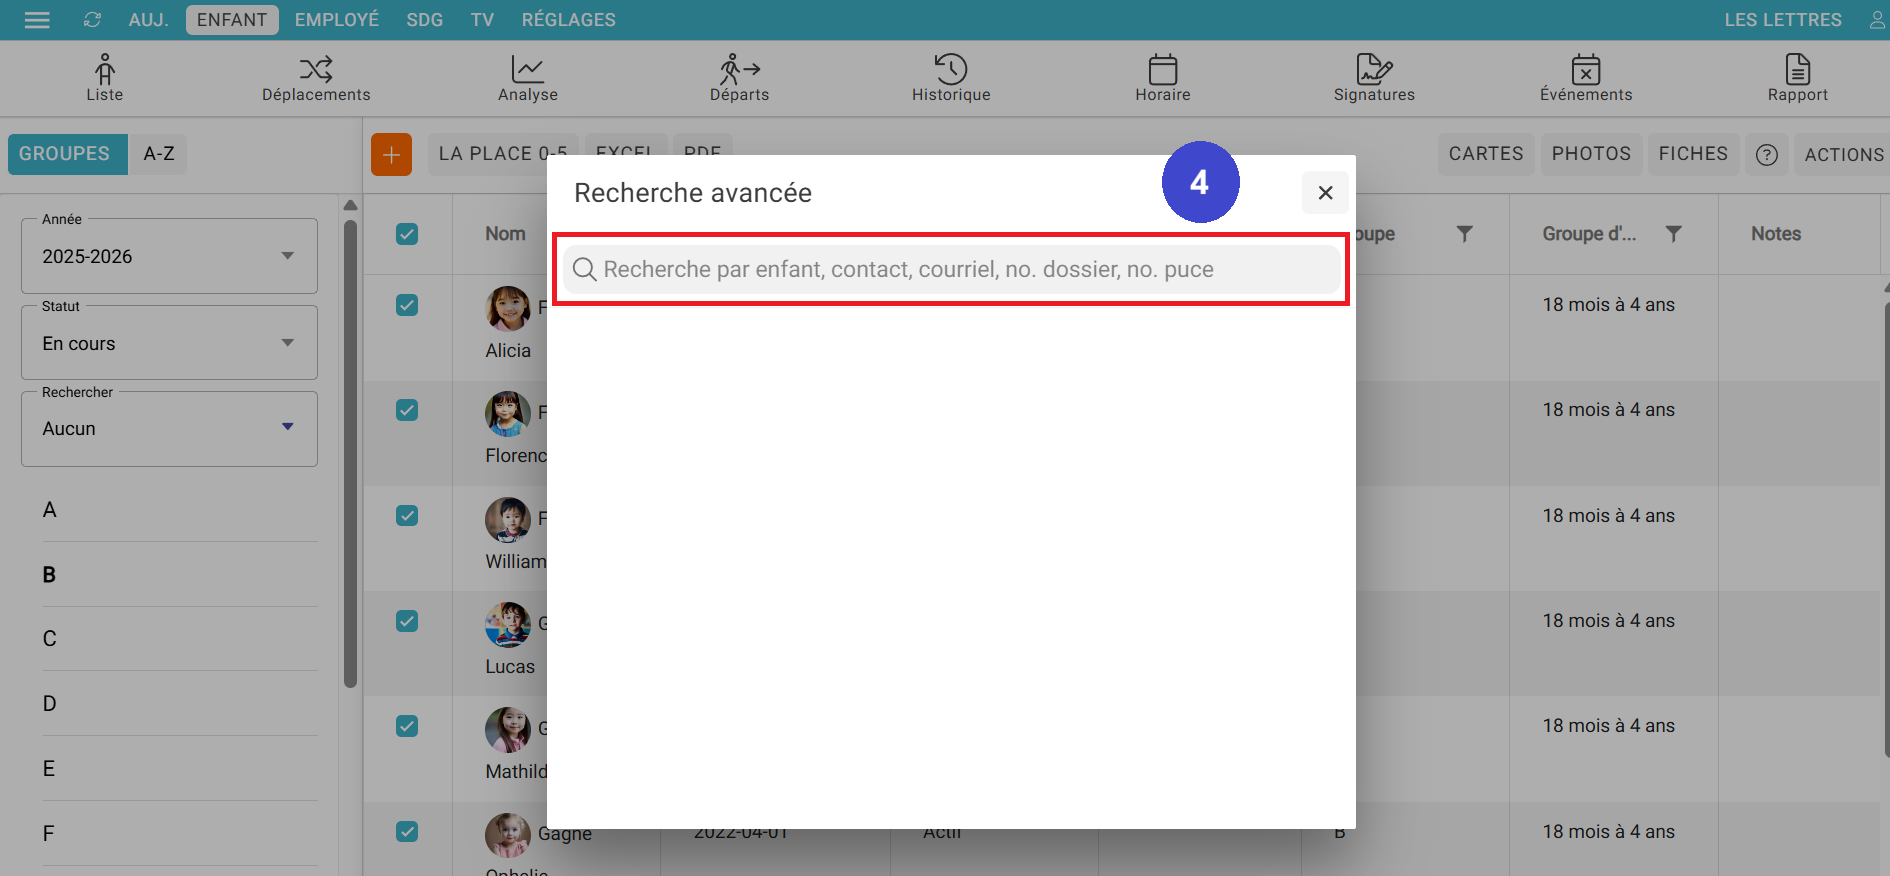Viewport: 1890px width, 876px height.
Task: Open the Rapport document icon
Action: (1797, 69)
